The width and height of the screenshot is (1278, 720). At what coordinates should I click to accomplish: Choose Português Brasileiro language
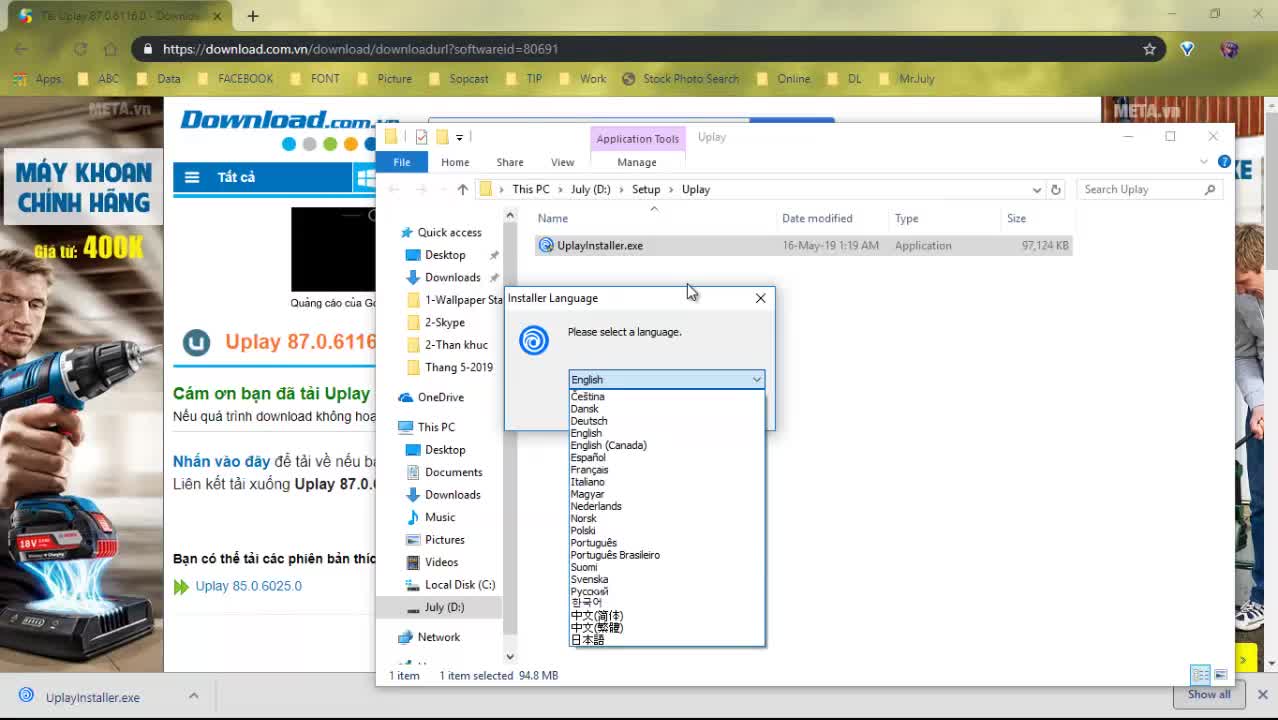(x=615, y=555)
